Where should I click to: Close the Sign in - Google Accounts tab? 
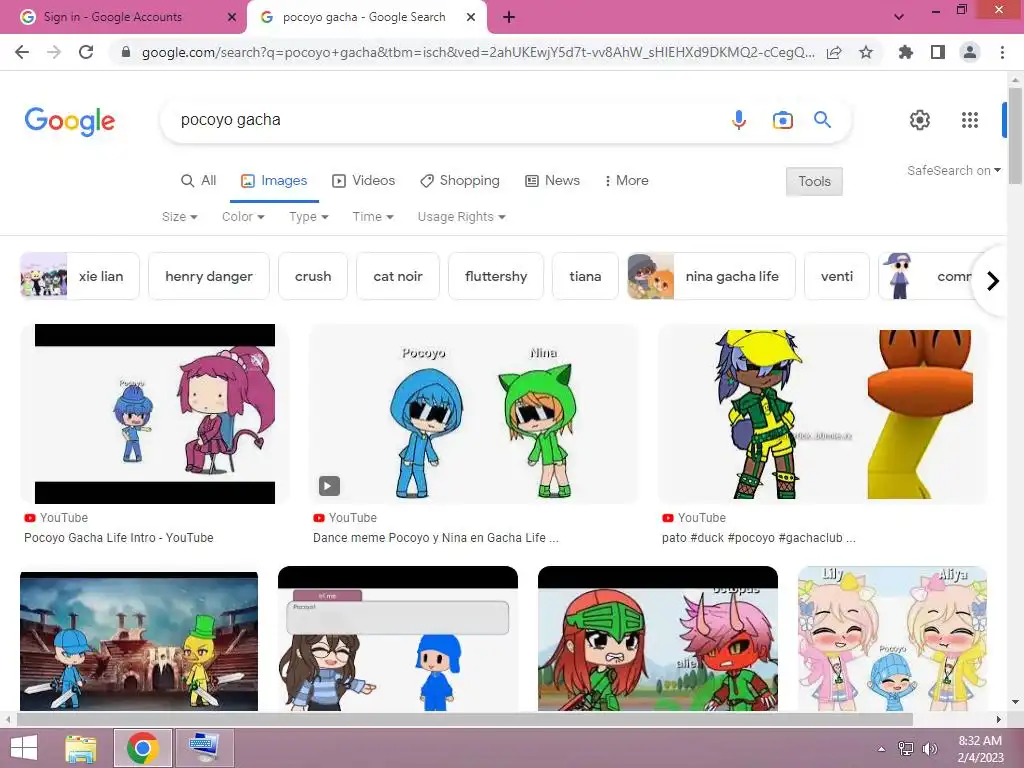[x=232, y=17]
